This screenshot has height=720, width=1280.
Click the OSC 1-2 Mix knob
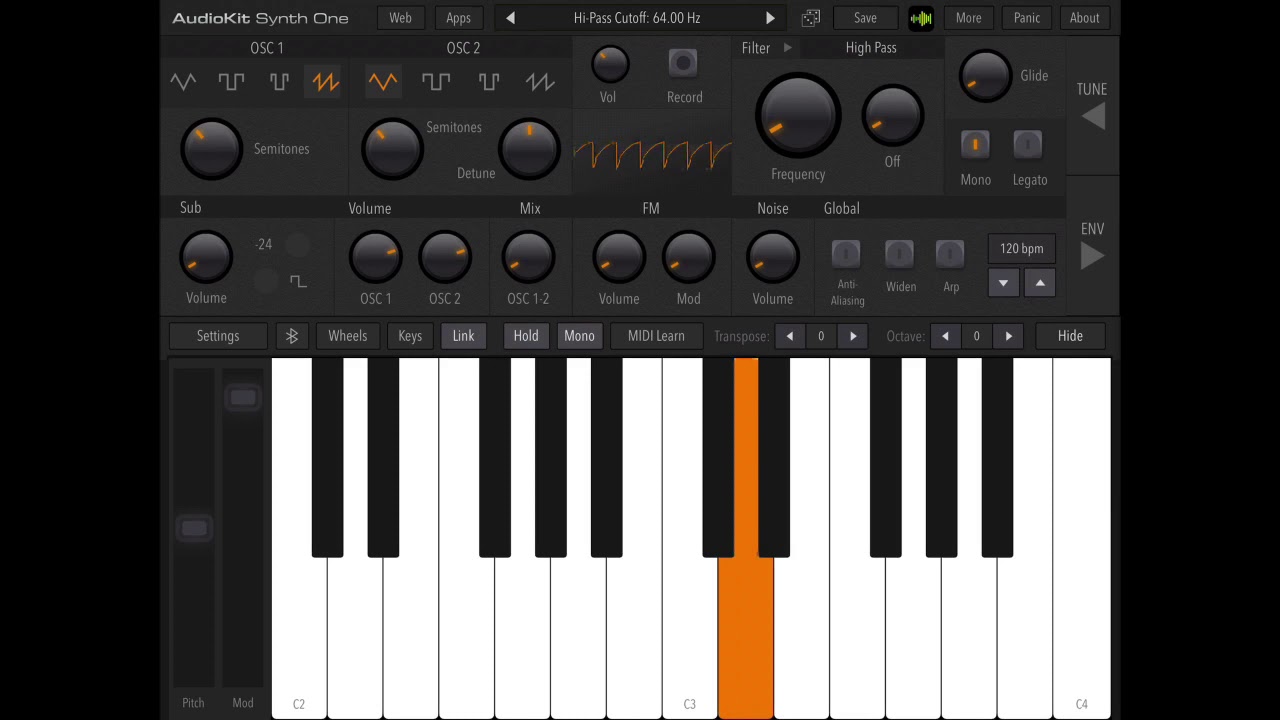(528, 256)
